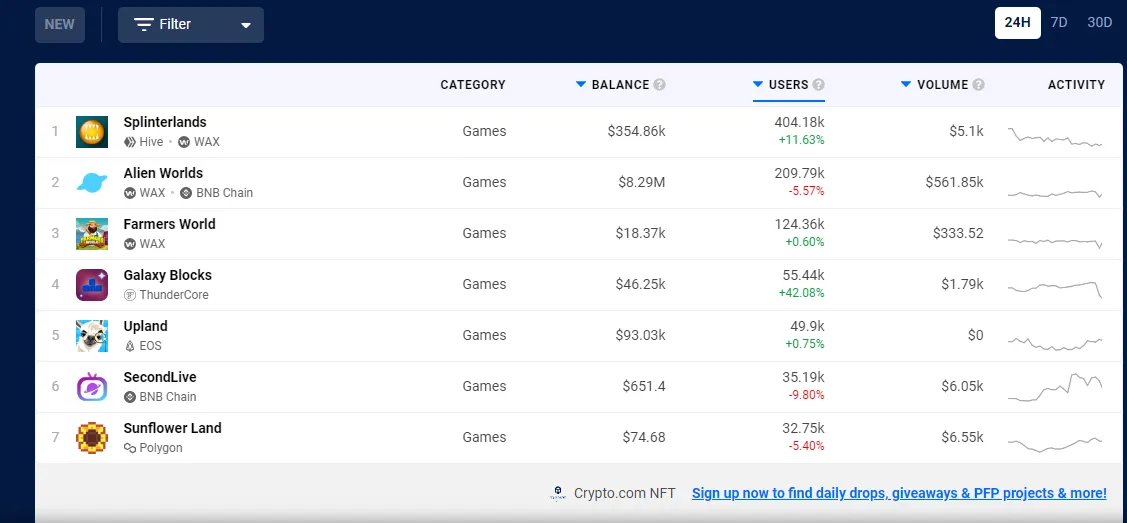Viewport: 1127px width, 523px height.
Task: Sort by Balance column arrow
Action: (x=581, y=85)
